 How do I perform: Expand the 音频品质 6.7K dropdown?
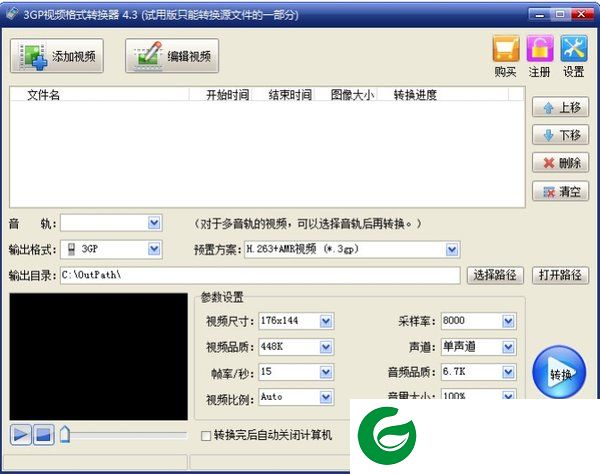pyautogui.click(x=508, y=372)
